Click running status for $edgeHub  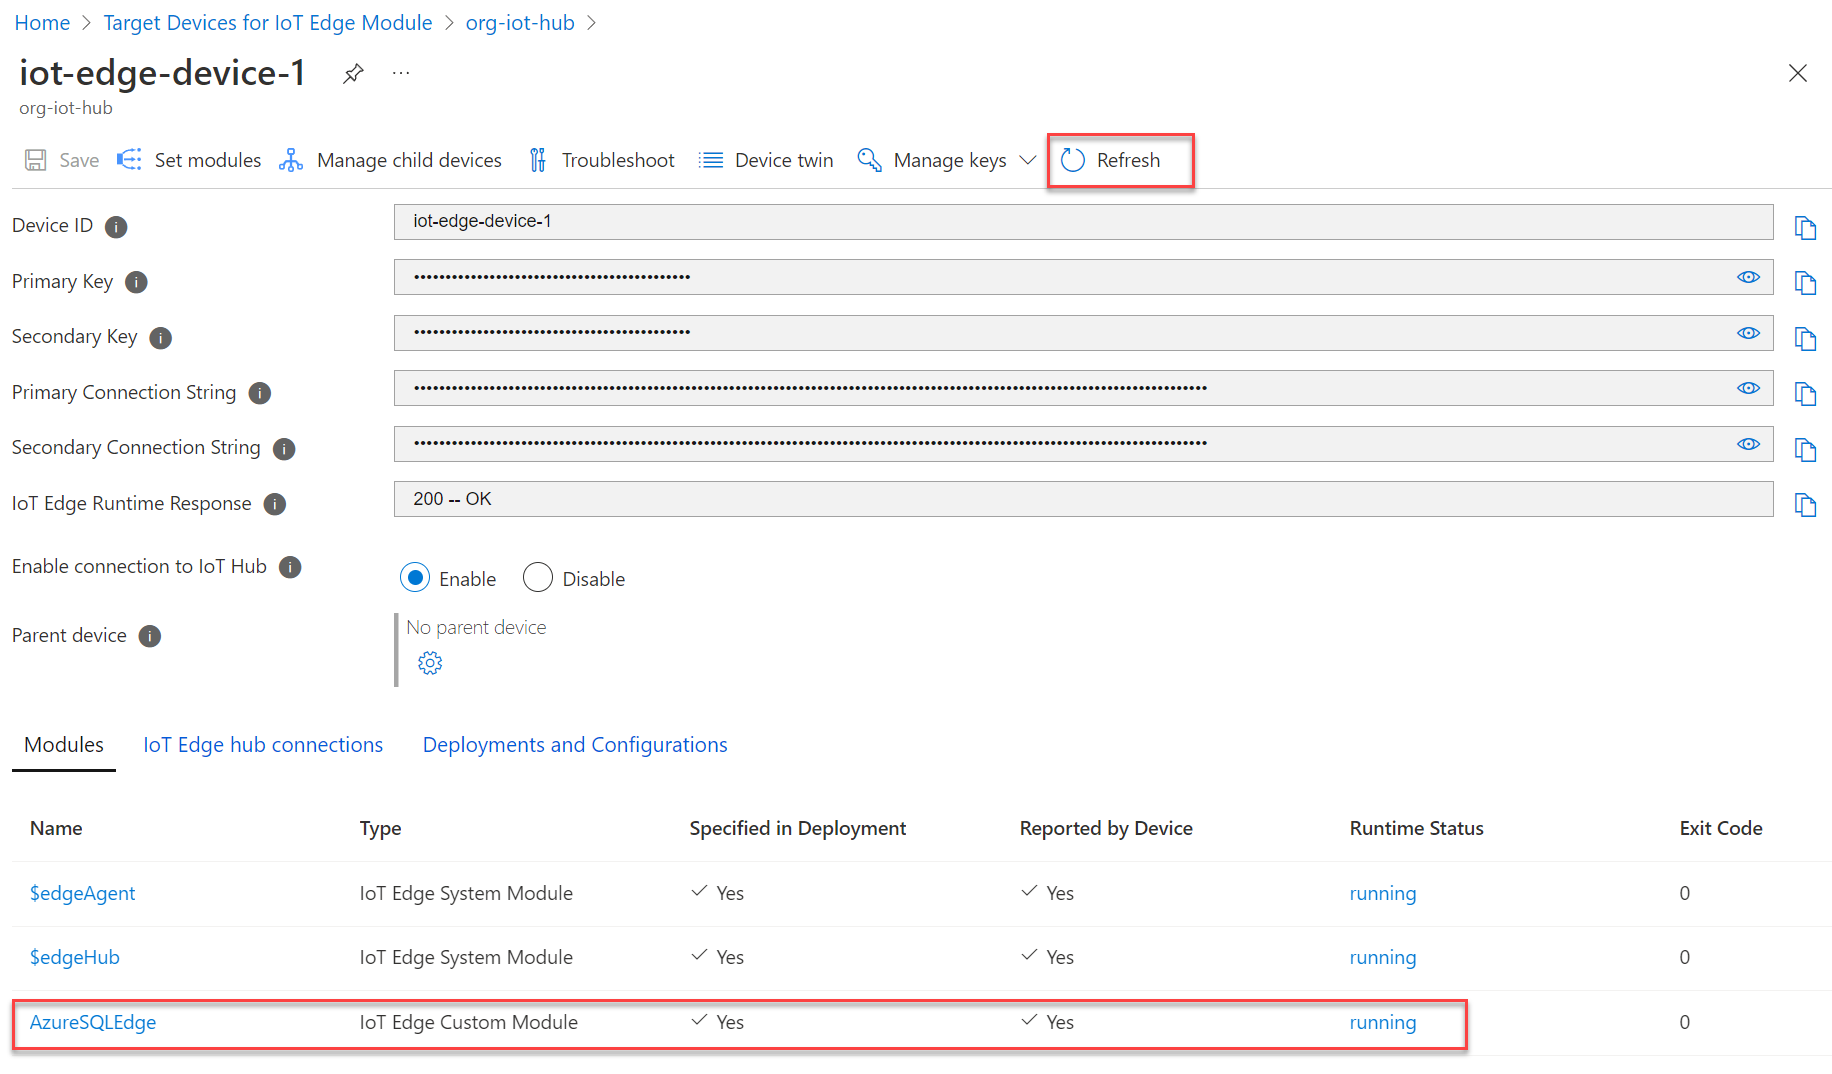coord(1383,957)
